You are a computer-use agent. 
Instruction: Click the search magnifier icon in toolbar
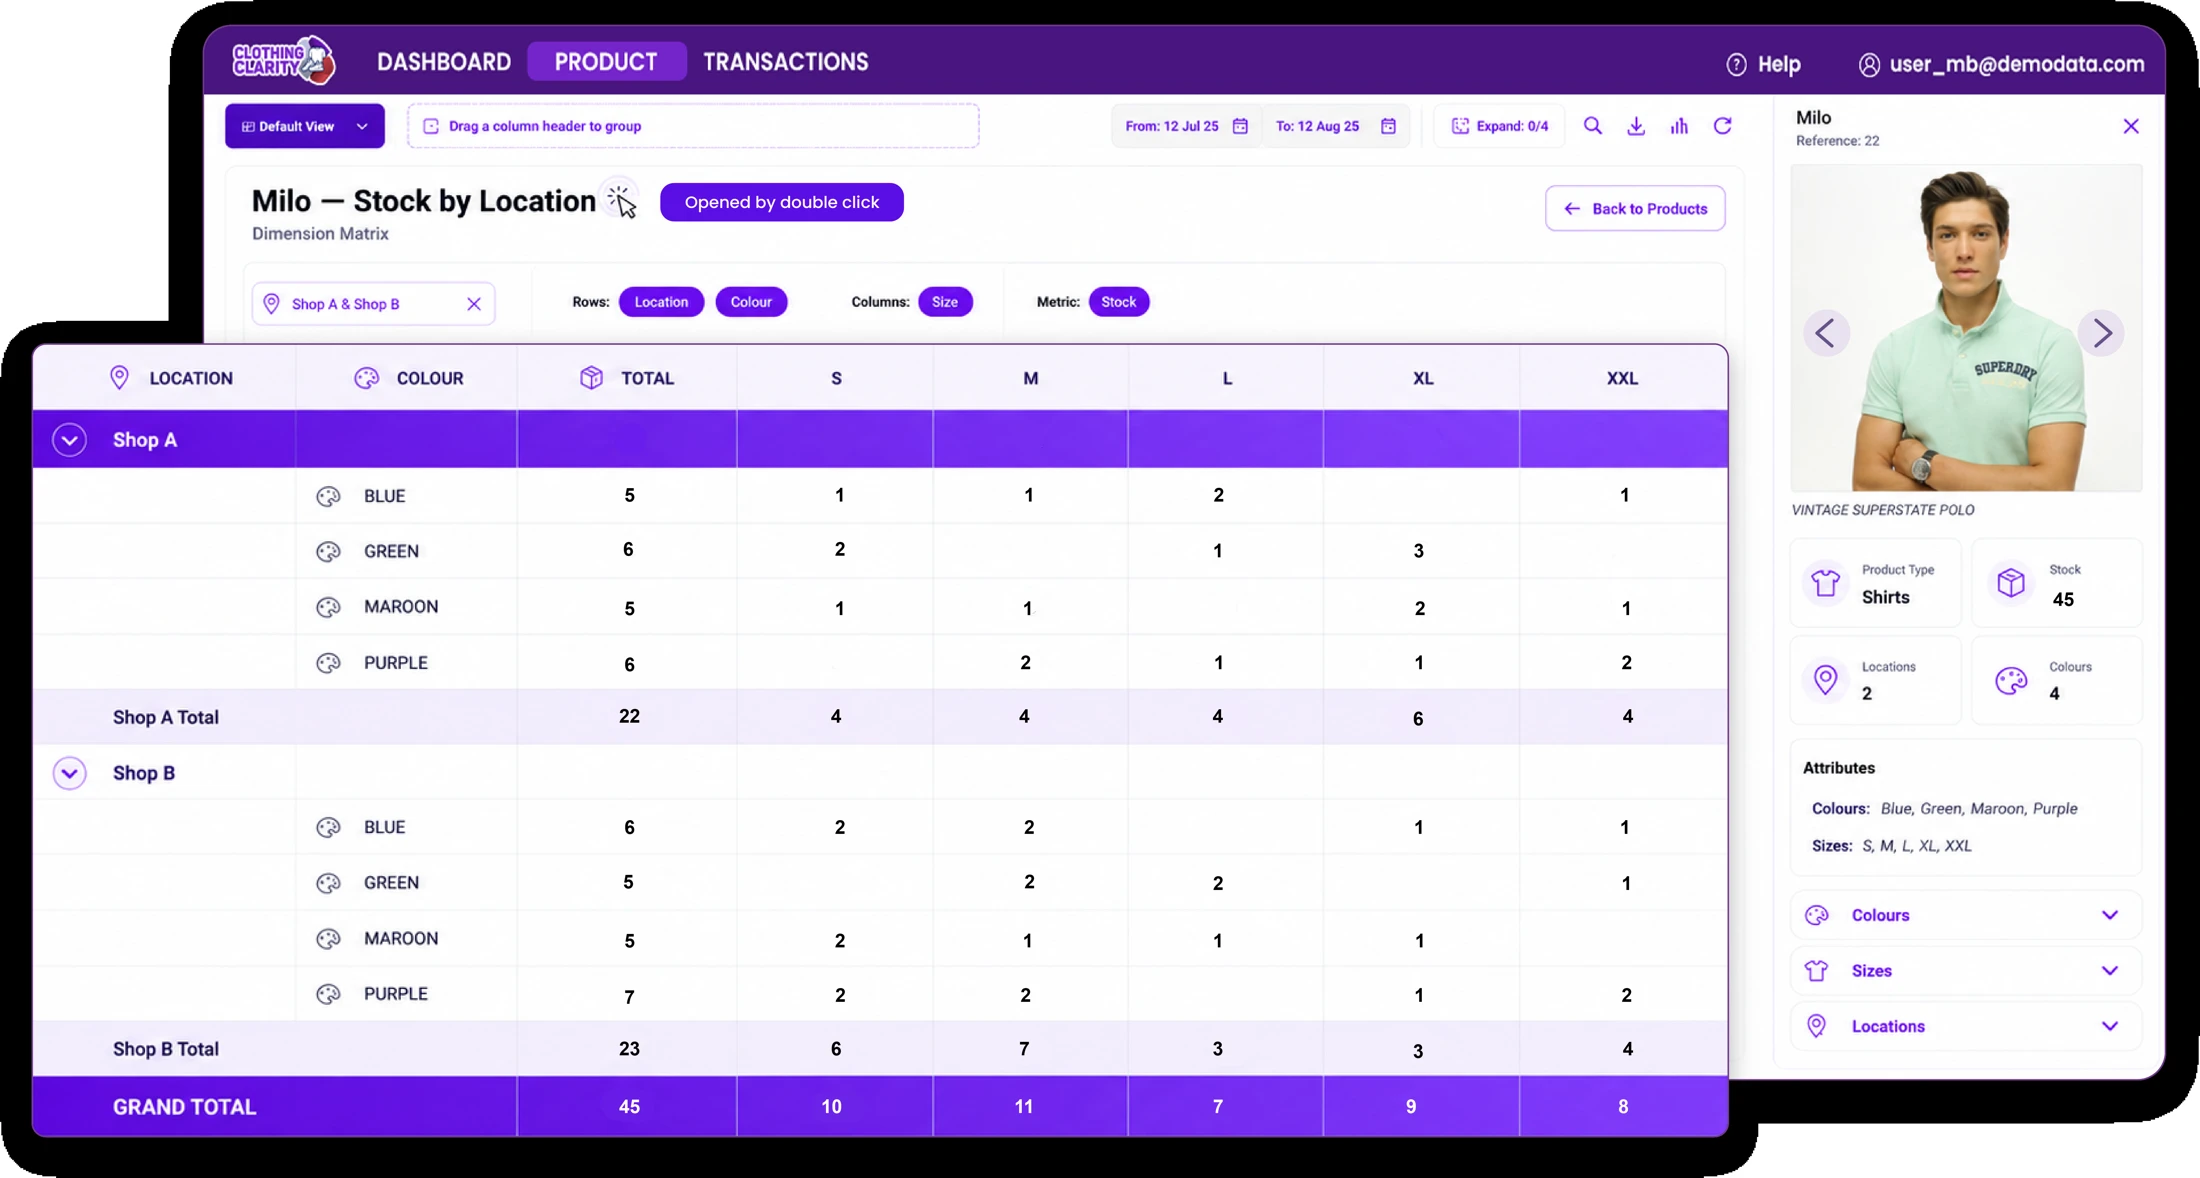[x=1592, y=126]
